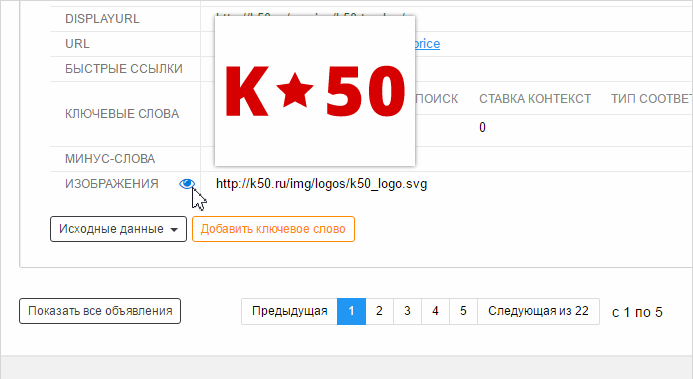Select the k50_logo.svg image URL text
Screen dimensions: 693x379
tap(321, 184)
